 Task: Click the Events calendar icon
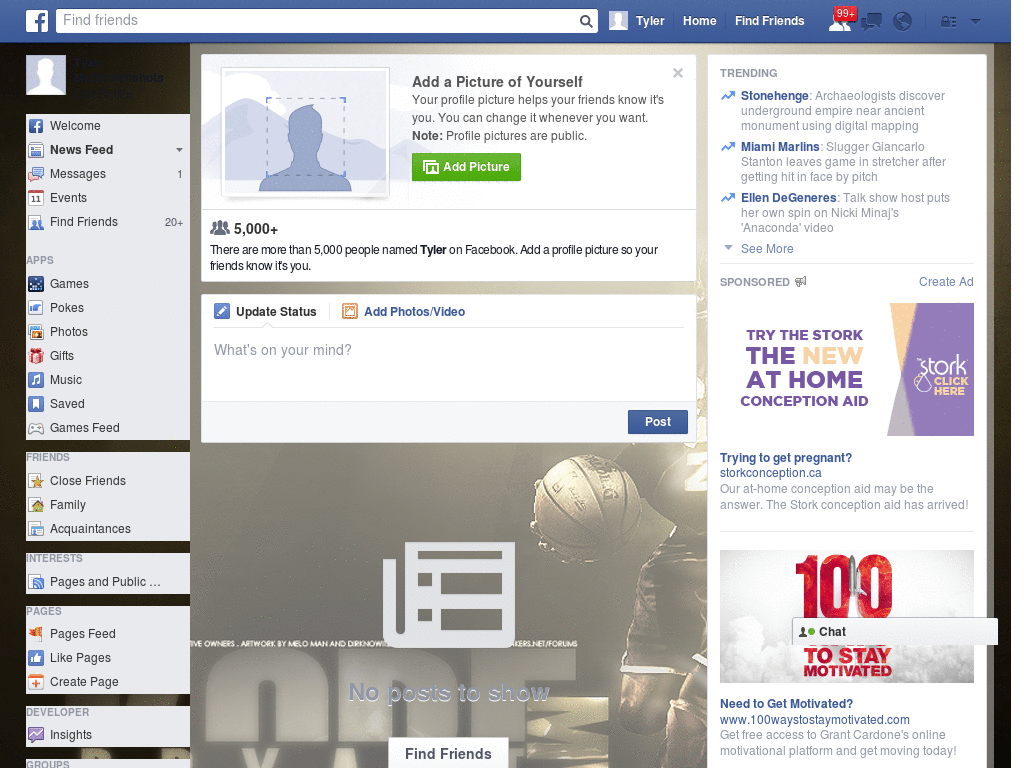click(36, 198)
